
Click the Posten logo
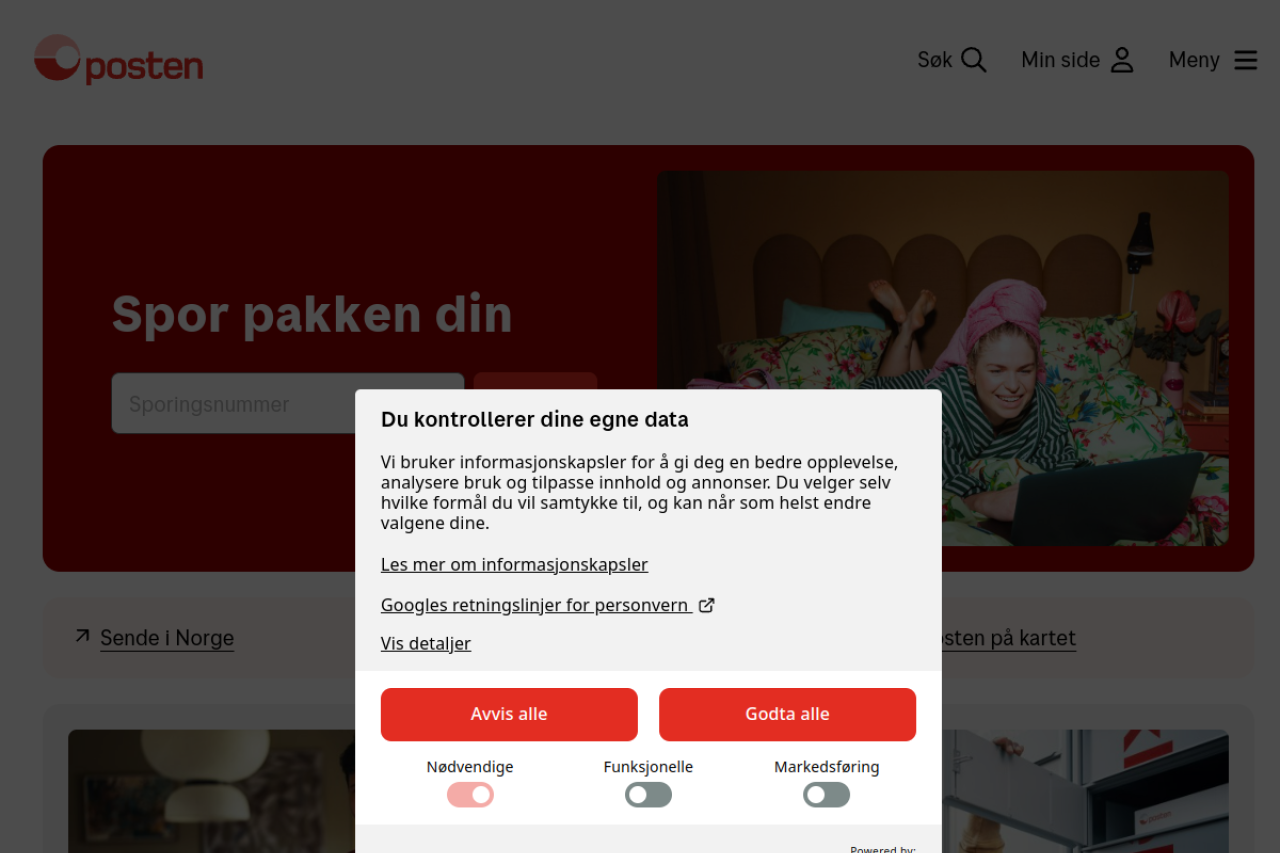118,60
